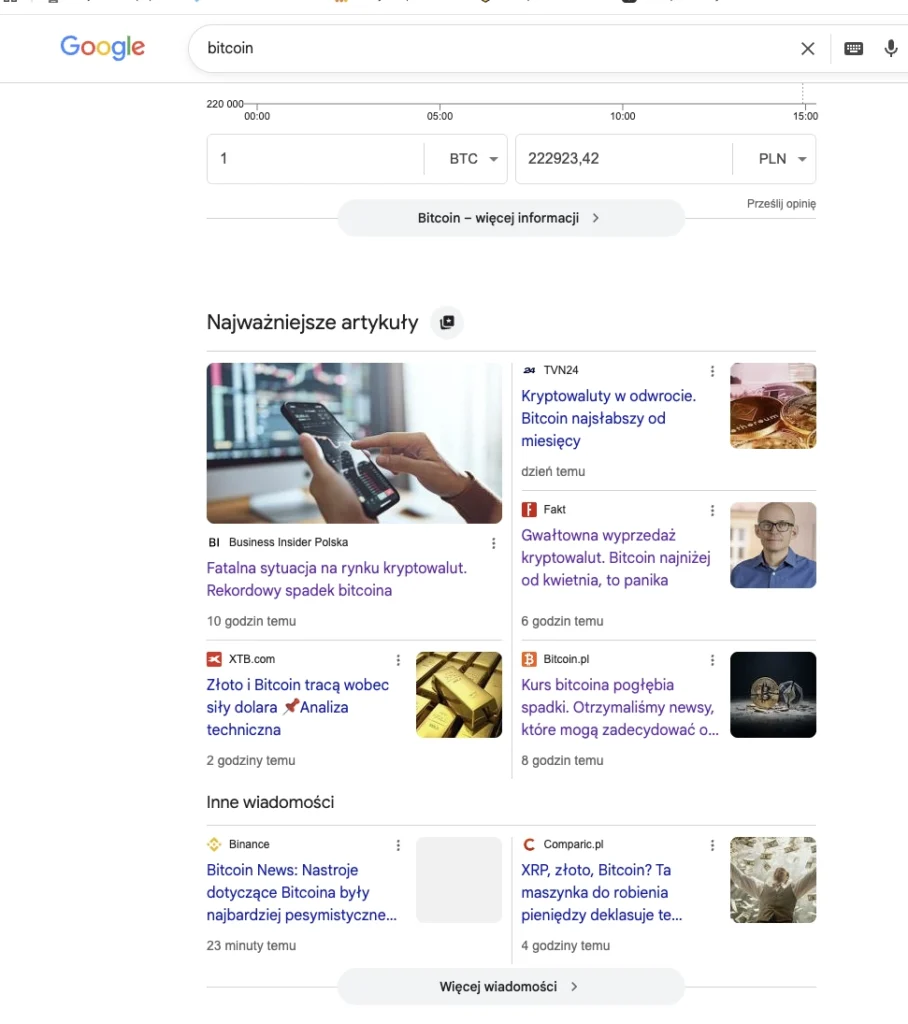Open 'Kurs bitcoina pogłębia spadki' article
The width and height of the screenshot is (908, 1024).
click(620, 707)
